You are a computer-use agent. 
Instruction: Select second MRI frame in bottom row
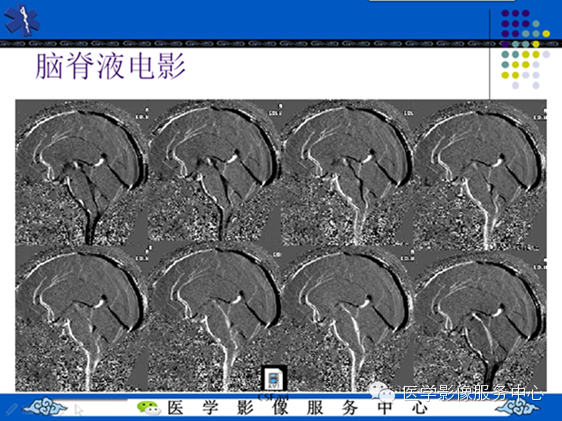214,318
